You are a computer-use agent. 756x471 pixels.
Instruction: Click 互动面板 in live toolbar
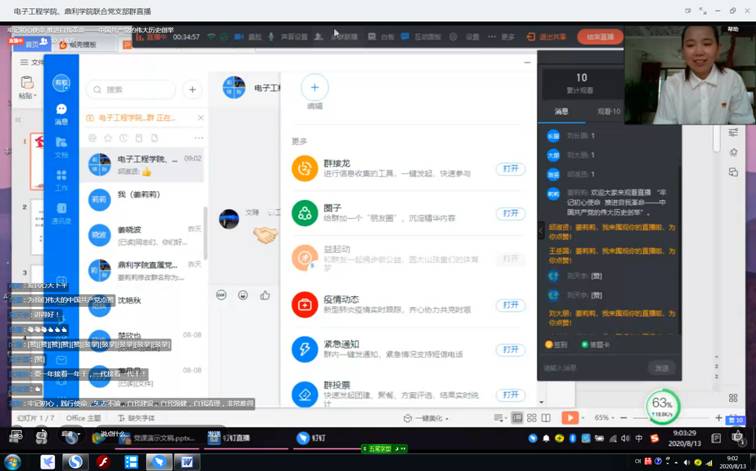(421, 37)
